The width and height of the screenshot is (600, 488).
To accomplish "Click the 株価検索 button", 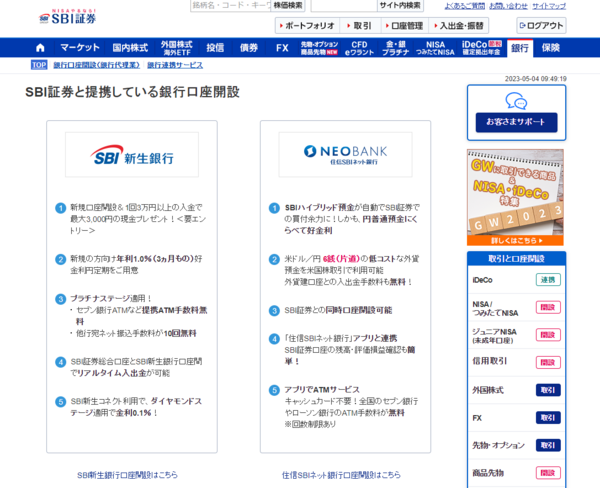I will [288, 5].
